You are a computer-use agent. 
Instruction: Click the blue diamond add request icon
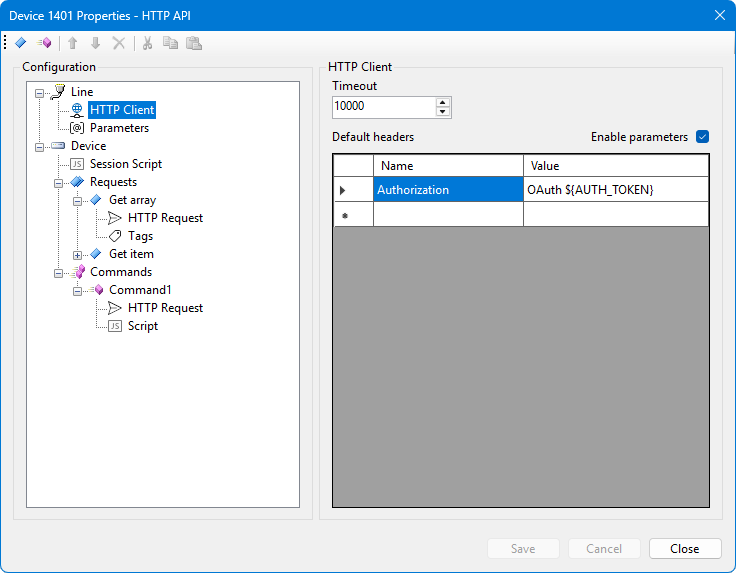[21, 43]
